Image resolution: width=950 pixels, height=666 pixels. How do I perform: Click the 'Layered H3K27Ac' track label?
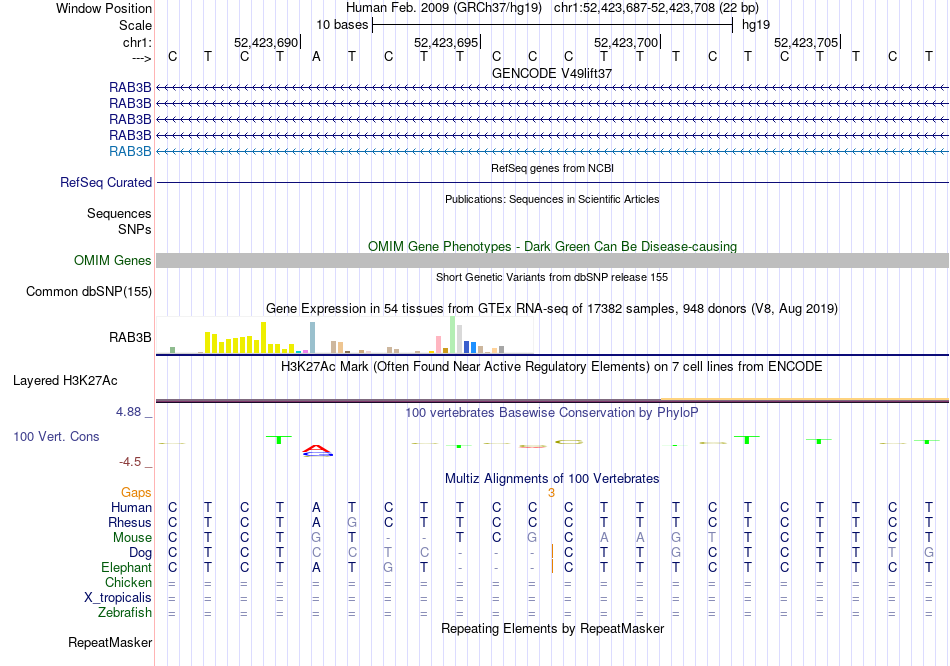point(65,381)
